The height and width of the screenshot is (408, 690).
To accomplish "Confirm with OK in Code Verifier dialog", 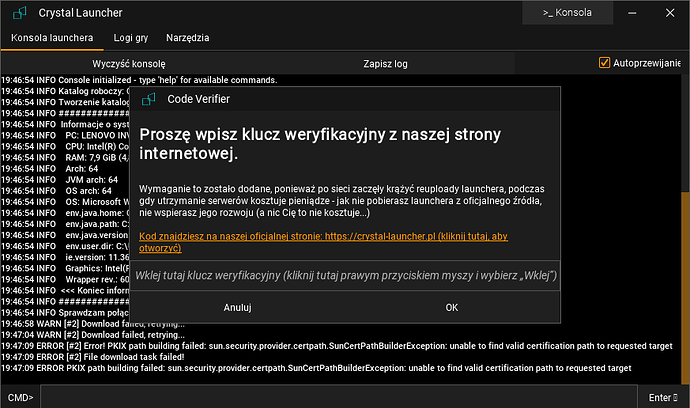I will 452,307.
